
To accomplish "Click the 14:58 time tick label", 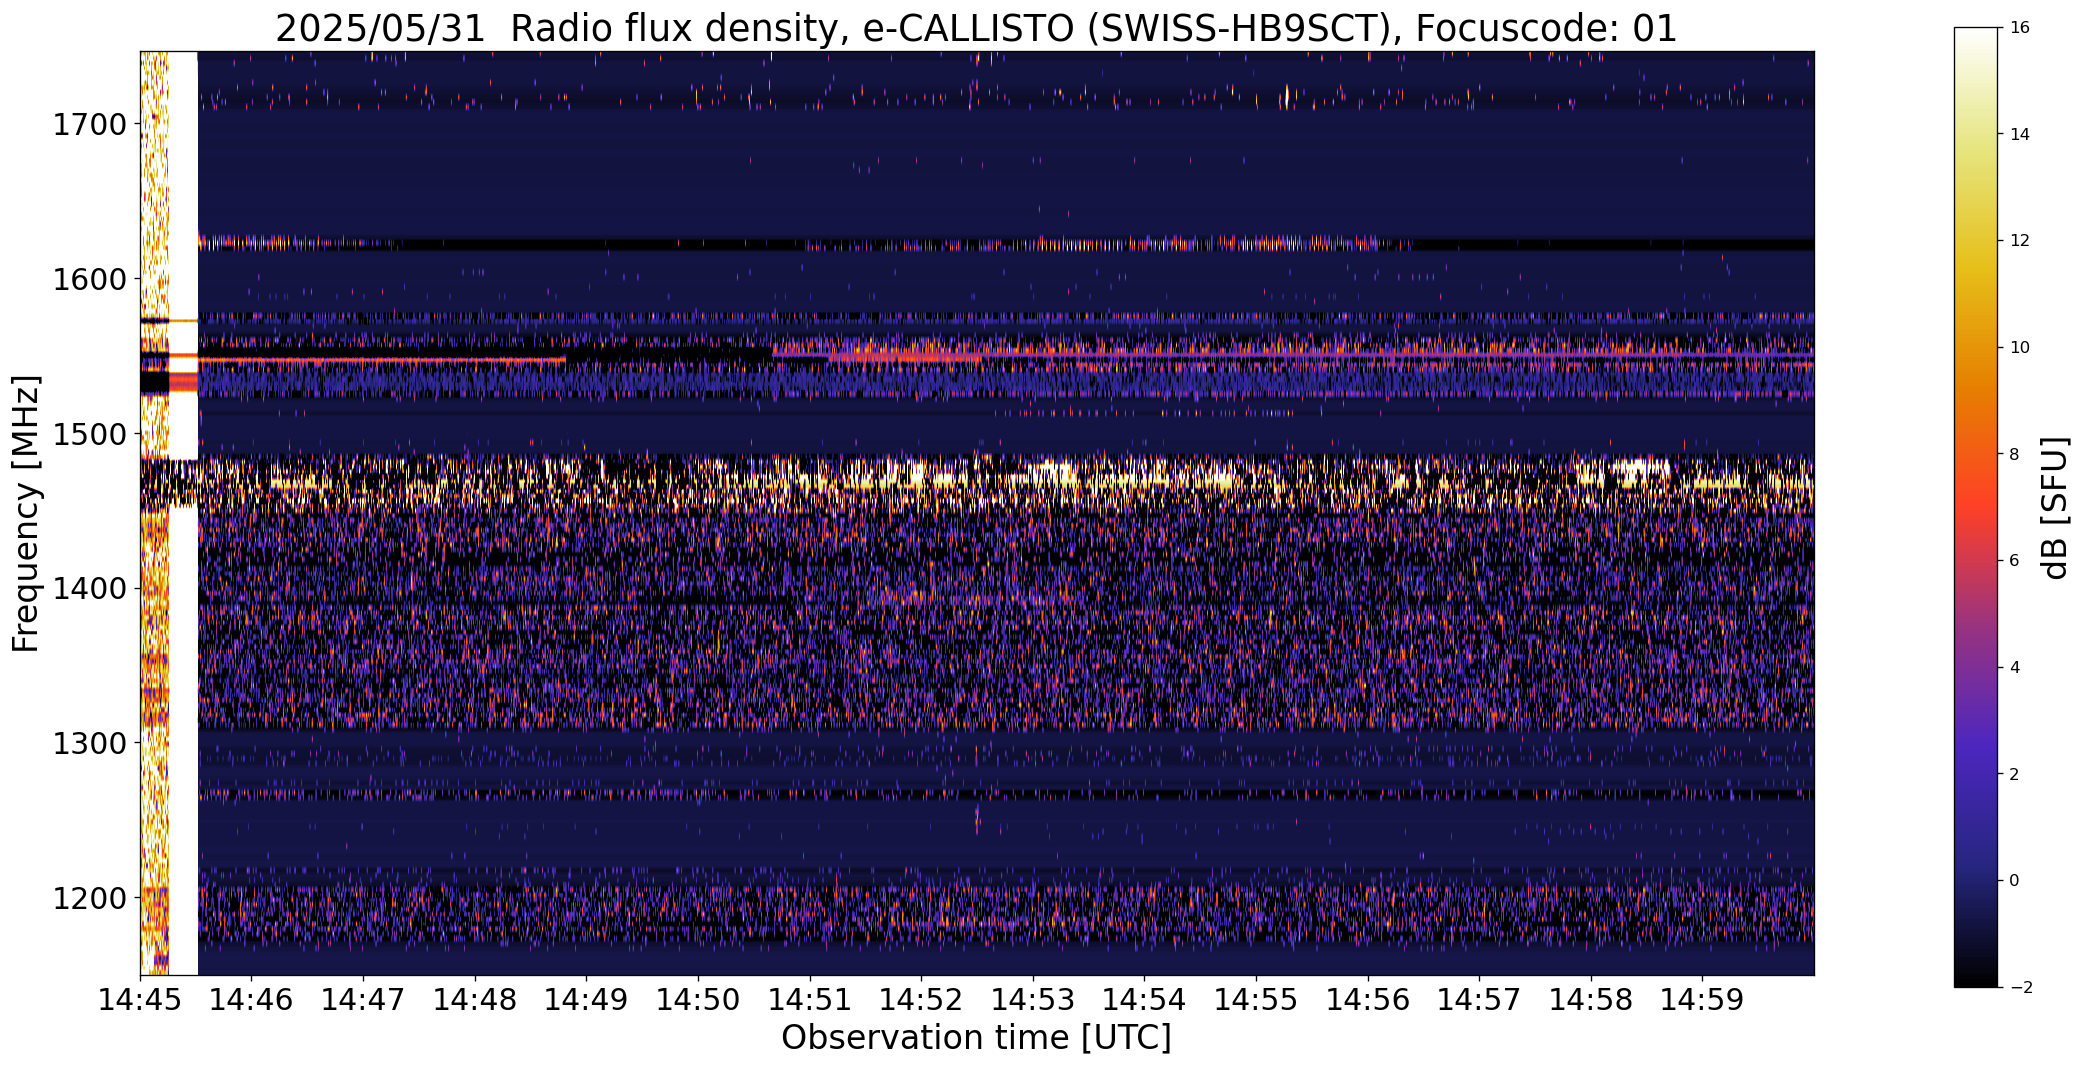I will [1591, 999].
